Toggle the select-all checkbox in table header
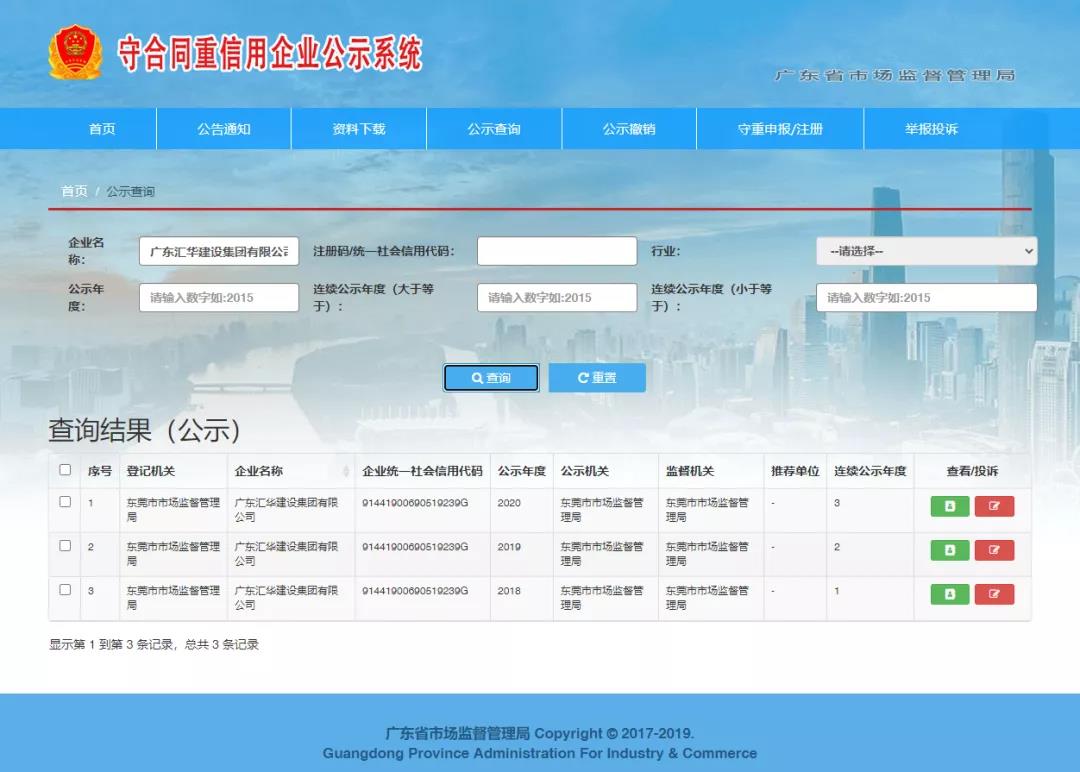 [x=65, y=469]
